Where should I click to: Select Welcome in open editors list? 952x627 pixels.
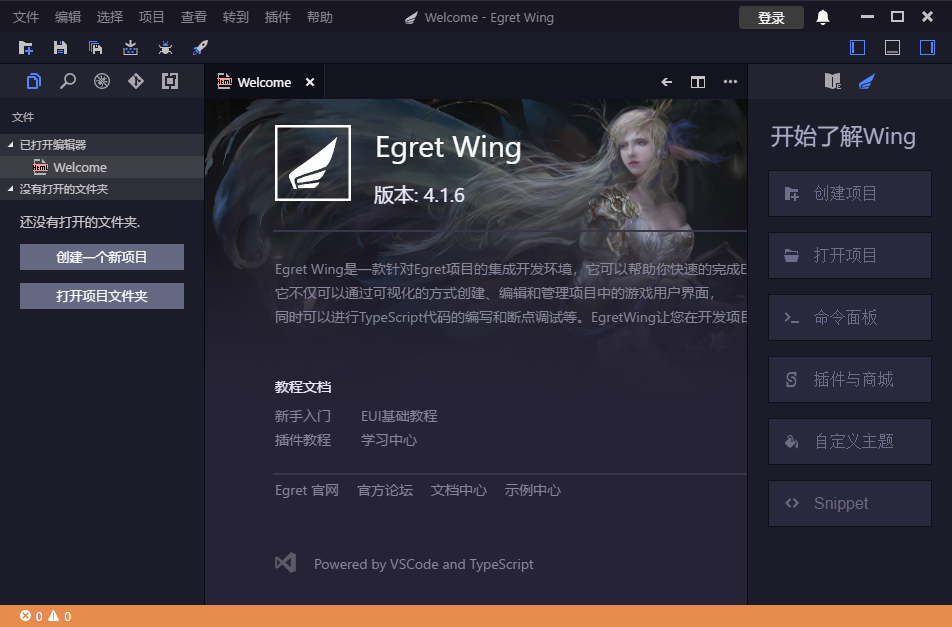click(x=102, y=167)
